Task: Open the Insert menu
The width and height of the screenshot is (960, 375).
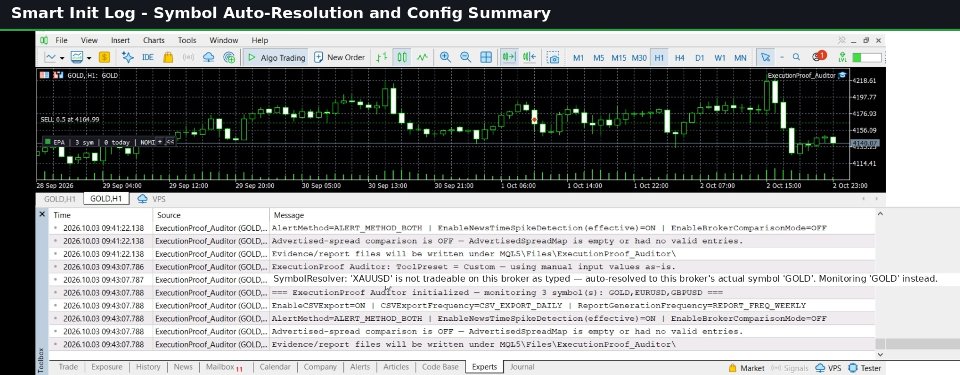Action: (x=120, y=40)
